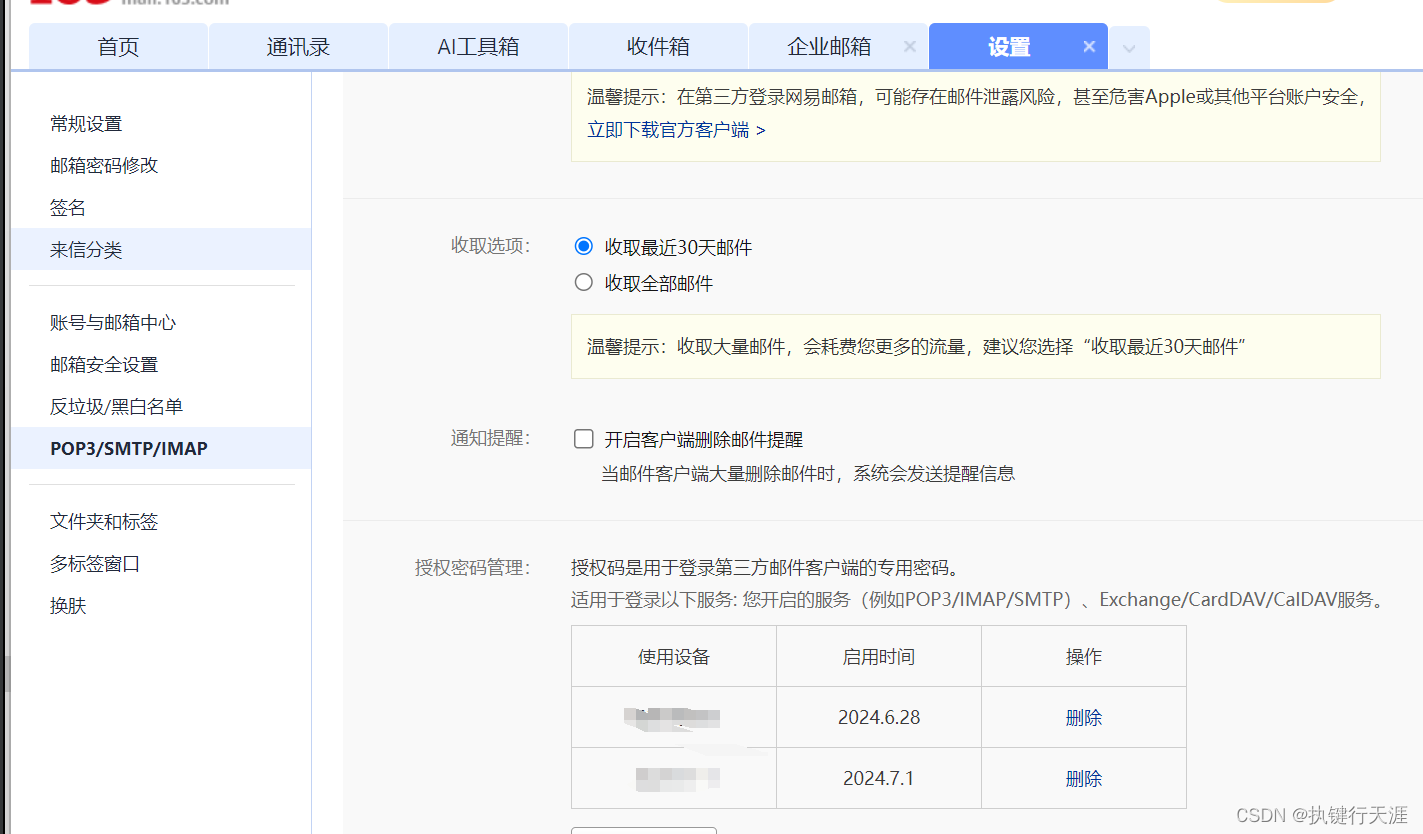
Task: Select 收取最近30天邮件 radio option
Action: 584,246
